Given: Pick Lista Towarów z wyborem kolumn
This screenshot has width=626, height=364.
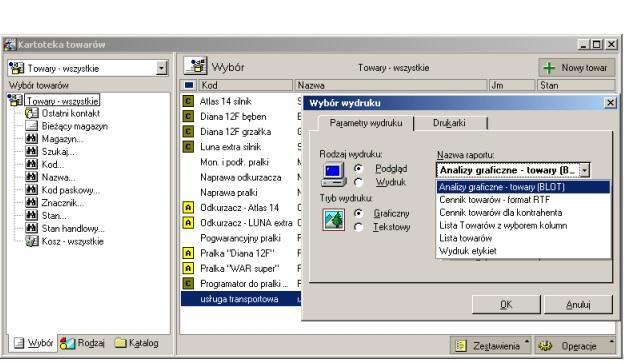Looking at the screenshot, I should (523, 225).
